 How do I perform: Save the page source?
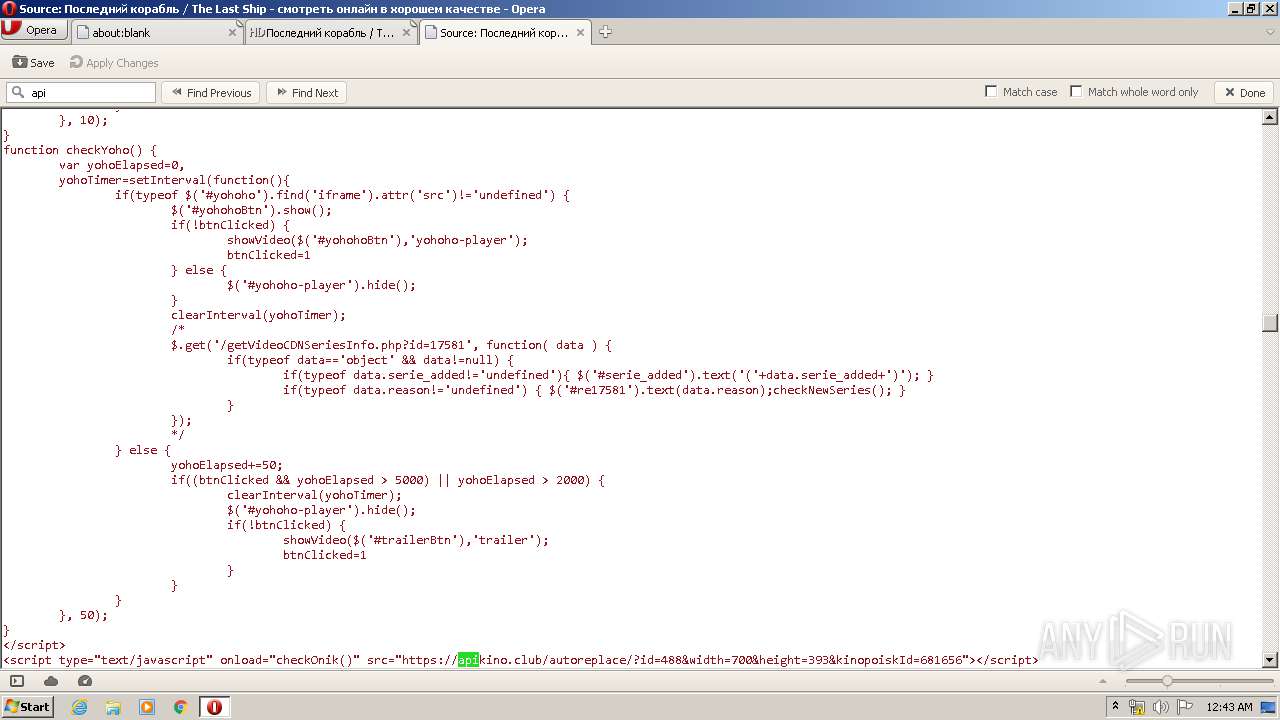click(34, 62)
